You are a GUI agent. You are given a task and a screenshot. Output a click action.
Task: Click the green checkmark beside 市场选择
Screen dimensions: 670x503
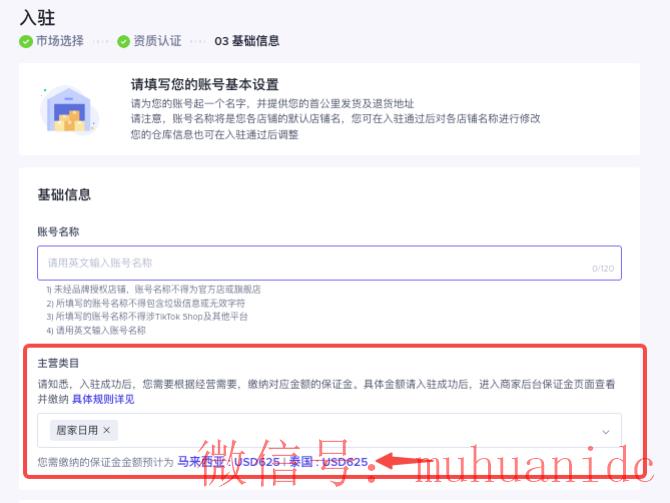tap(26, 41)
